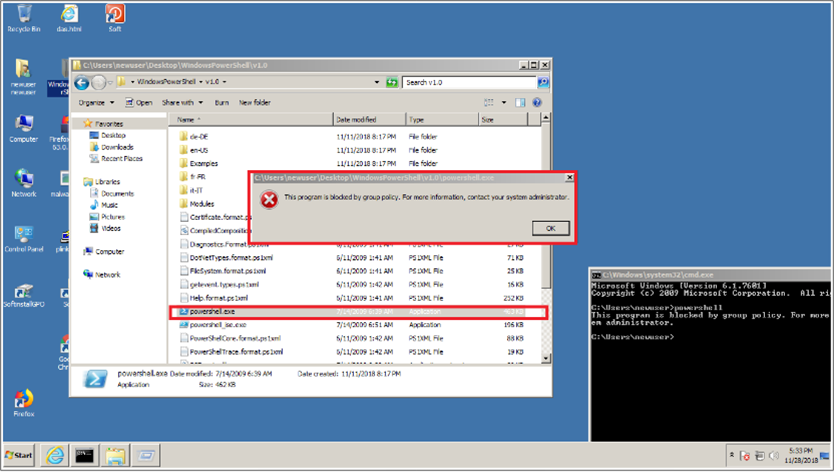The width and height of the screenshot is (834, 472).
Task: Click New folder in toolbar
Action: coord(254,103)
